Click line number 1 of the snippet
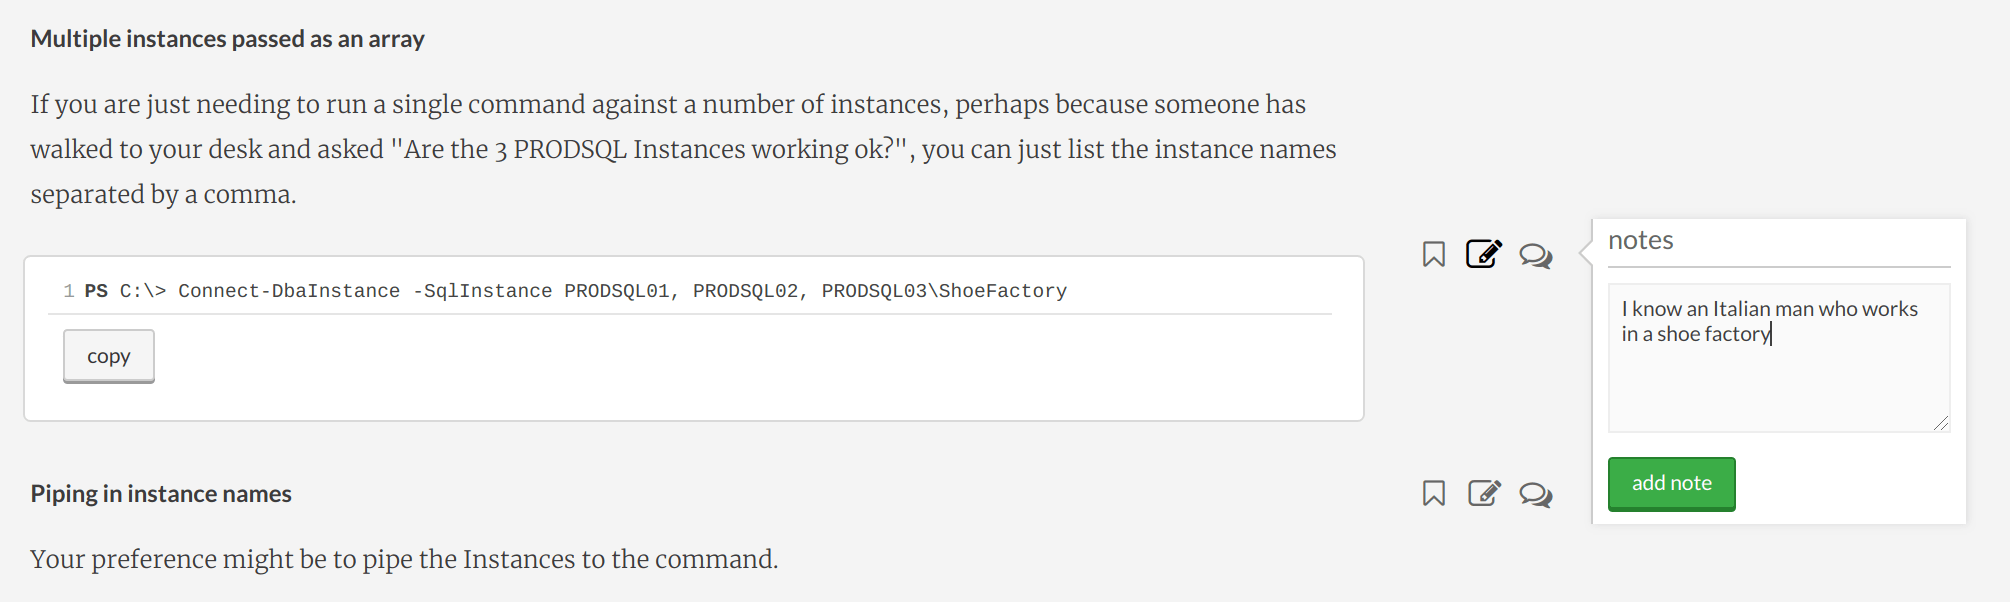The height and width of the screenshot is (602, 2010). [69, 291]
